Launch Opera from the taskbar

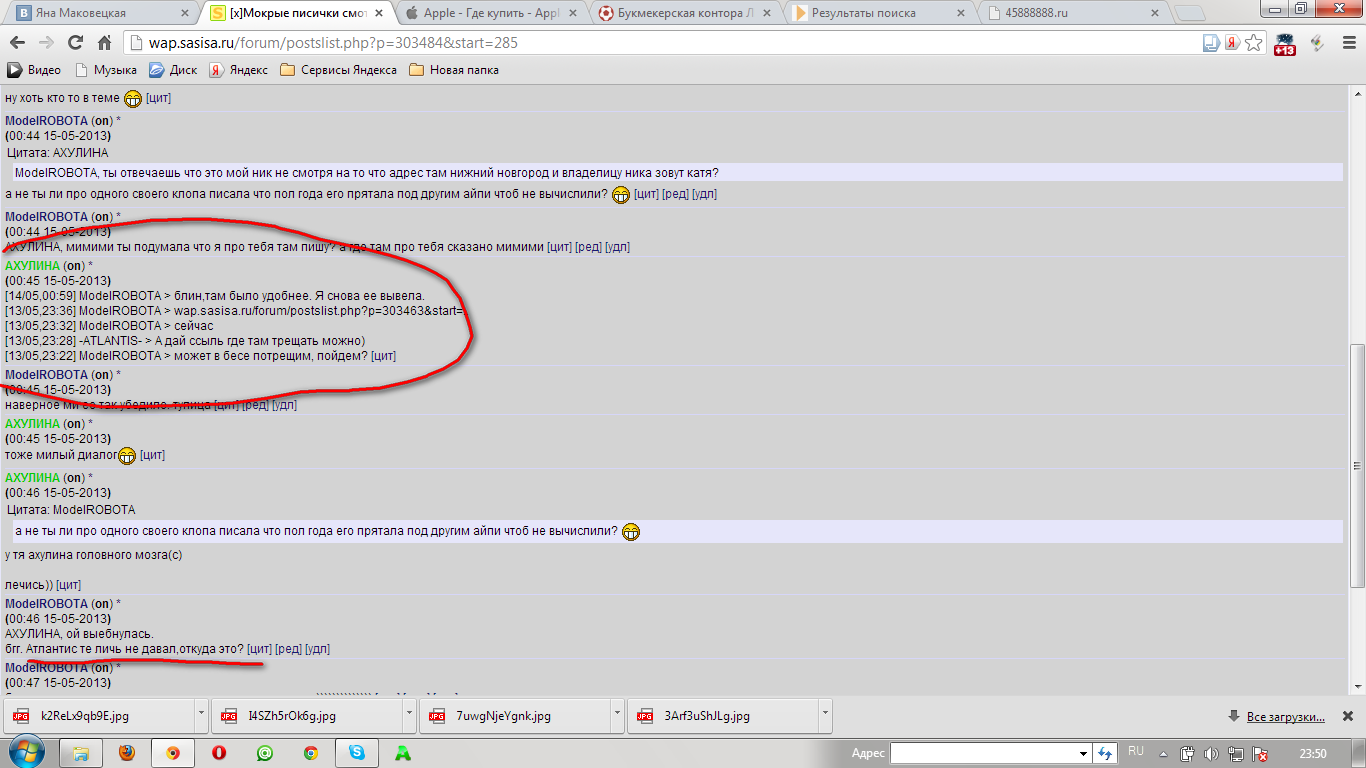pos(218,753)
